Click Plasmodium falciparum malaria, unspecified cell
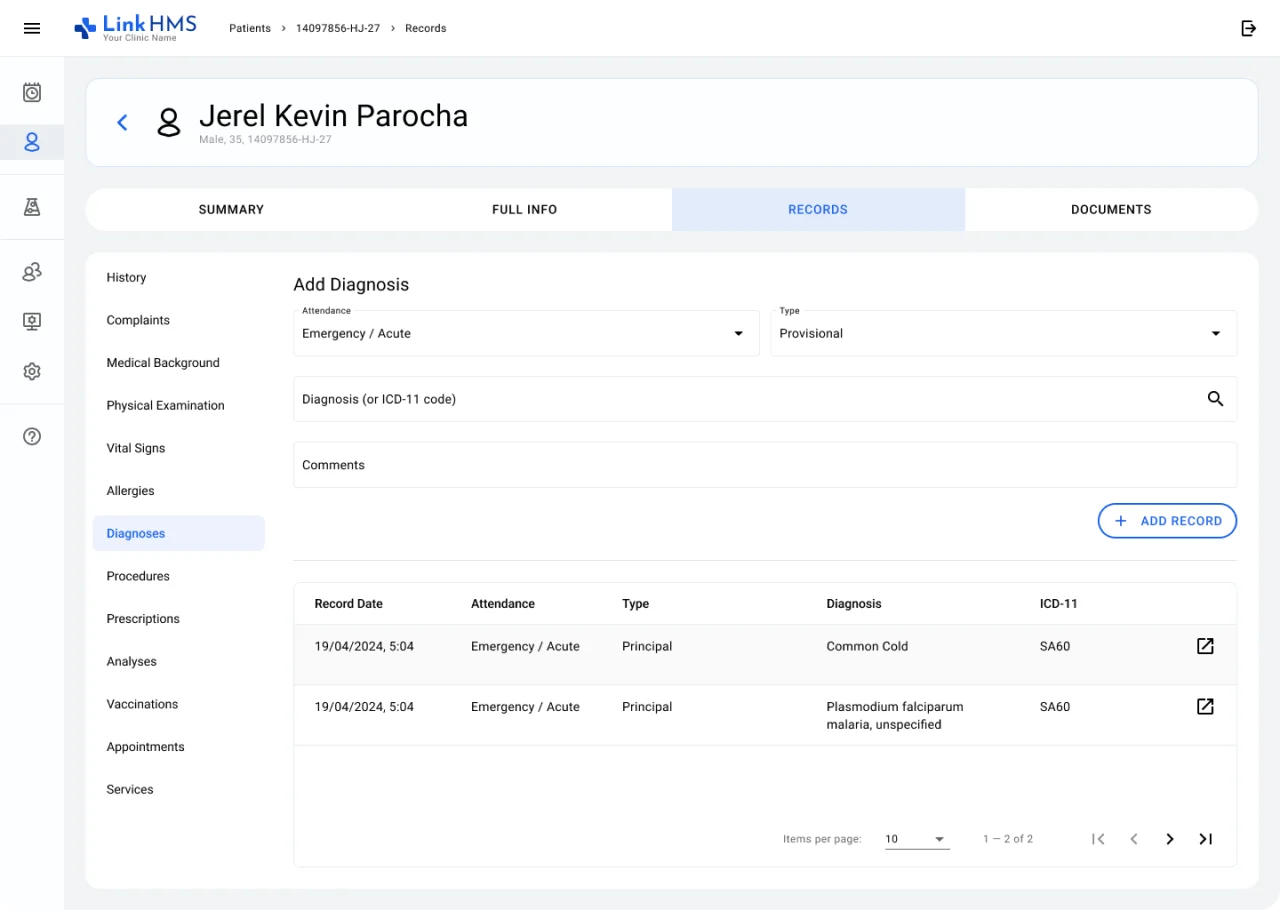The image size is (1280, 910). click(x=895, y=715)
